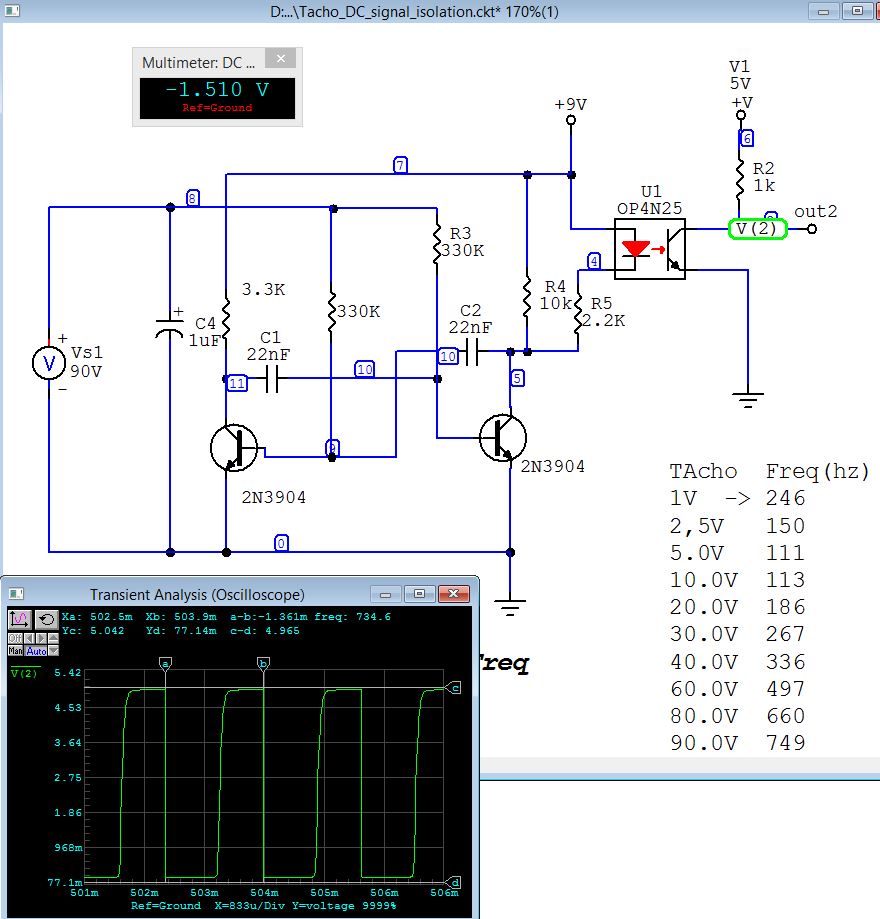
Task: Click the V1 5V +V supply terminal
Action: point(741,115)
